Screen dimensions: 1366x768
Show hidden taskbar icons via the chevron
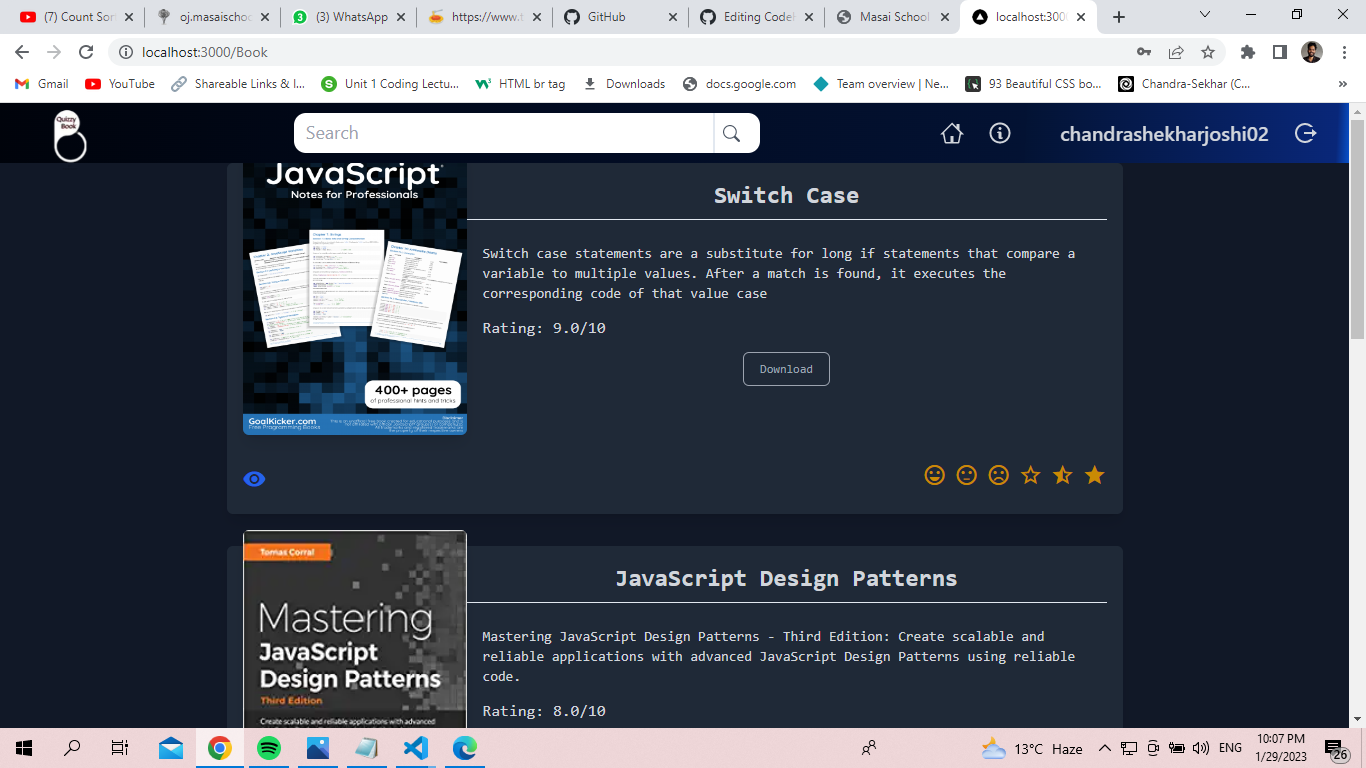click(1105, 747)
